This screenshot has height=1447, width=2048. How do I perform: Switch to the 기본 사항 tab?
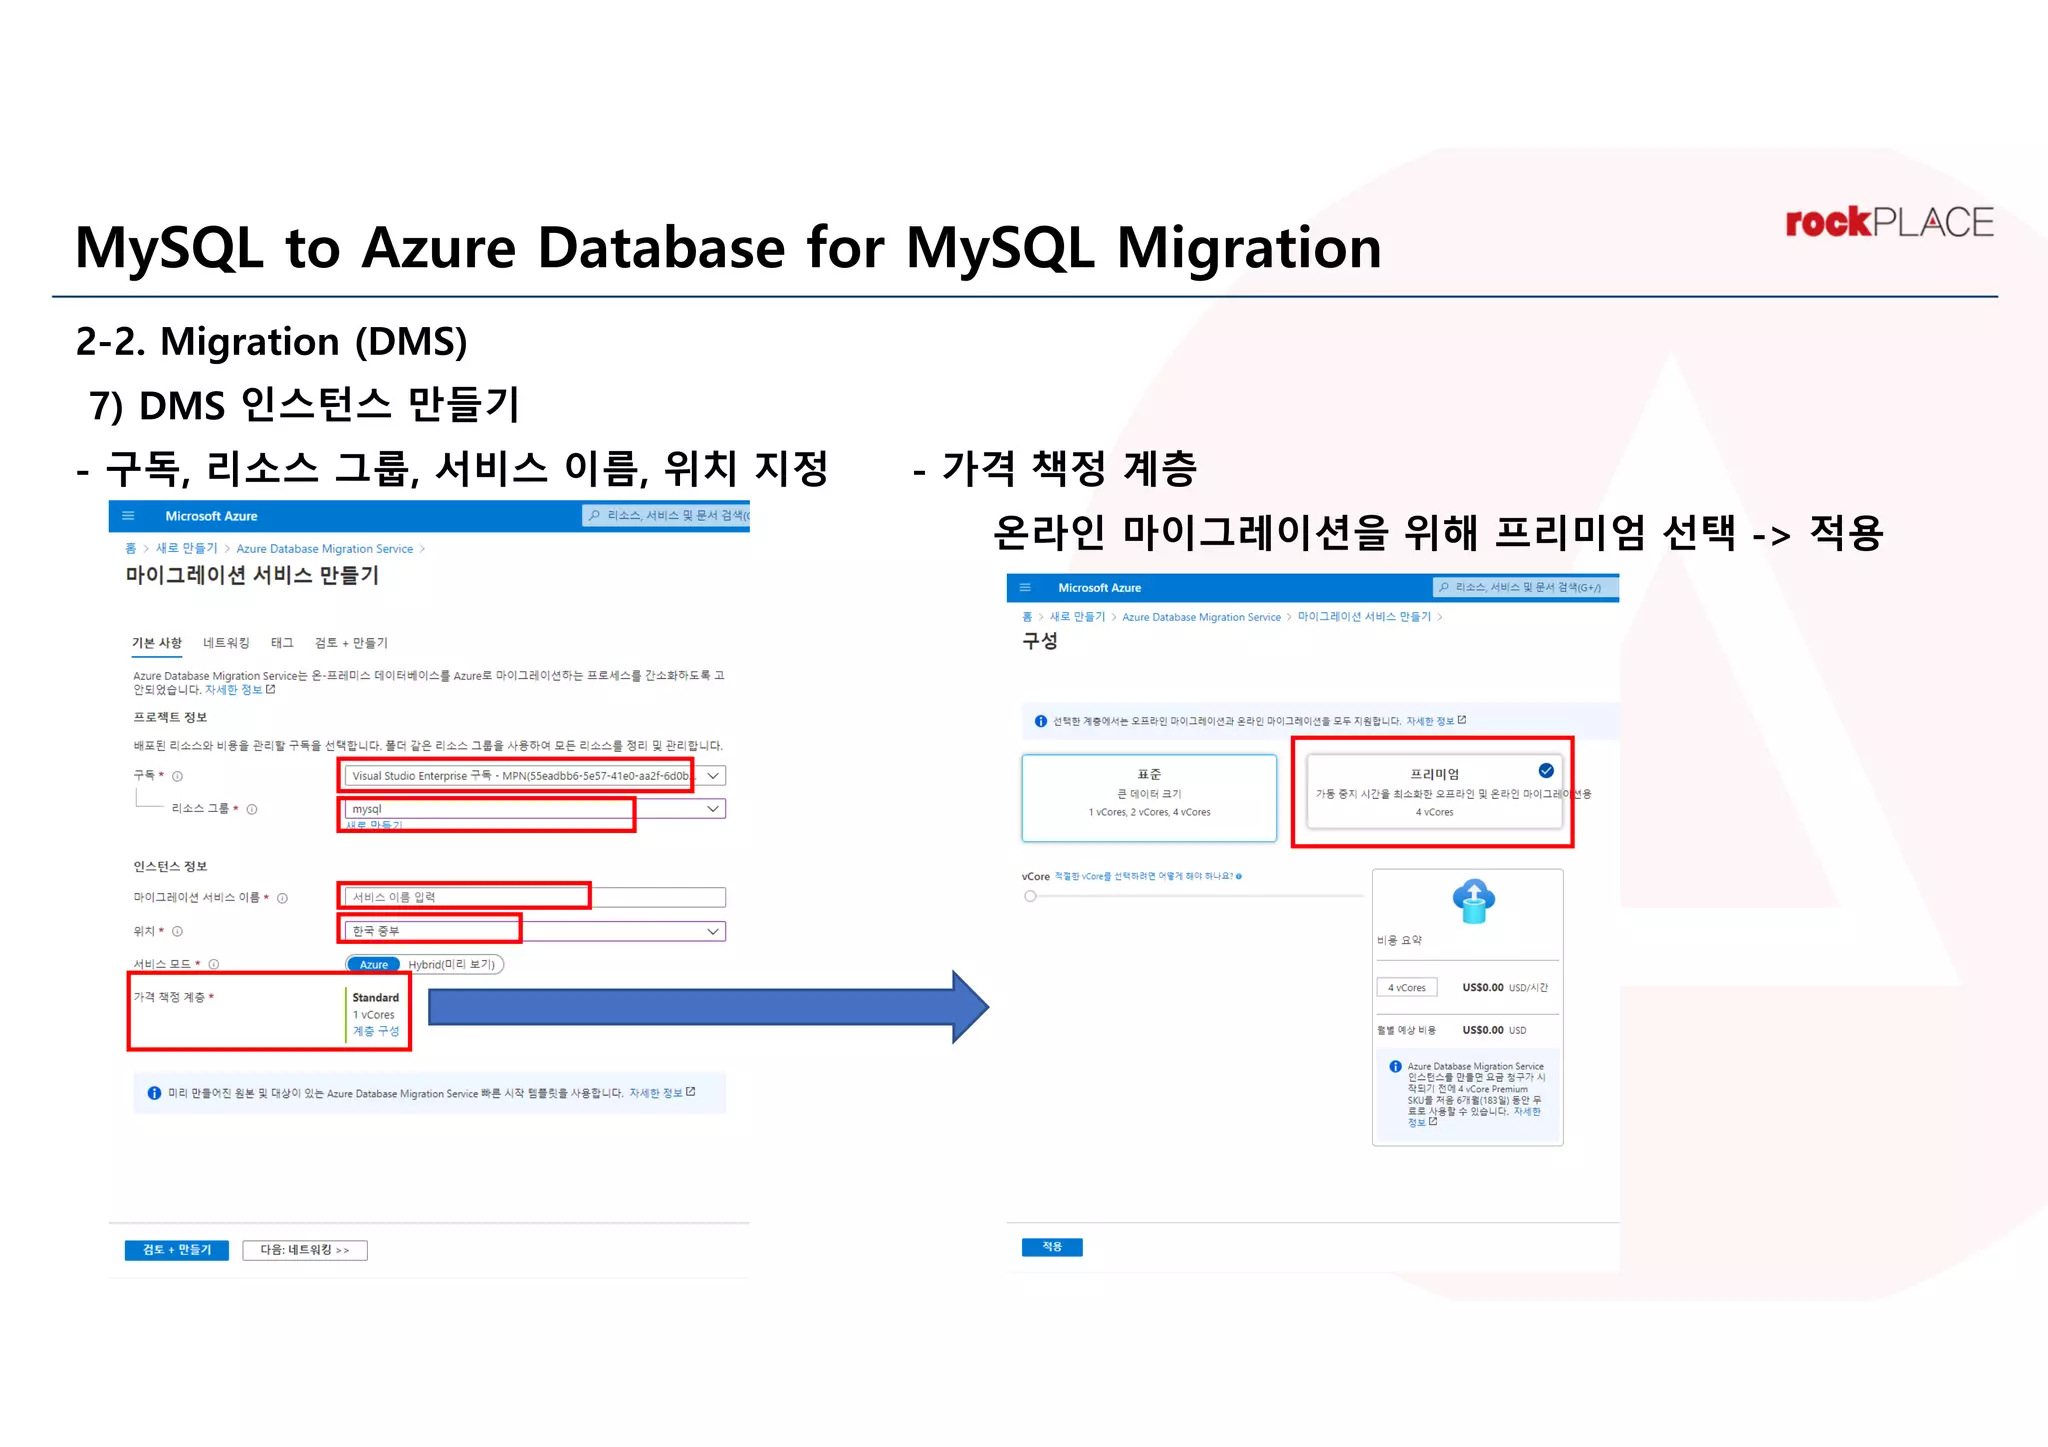(x=157, y=643)
